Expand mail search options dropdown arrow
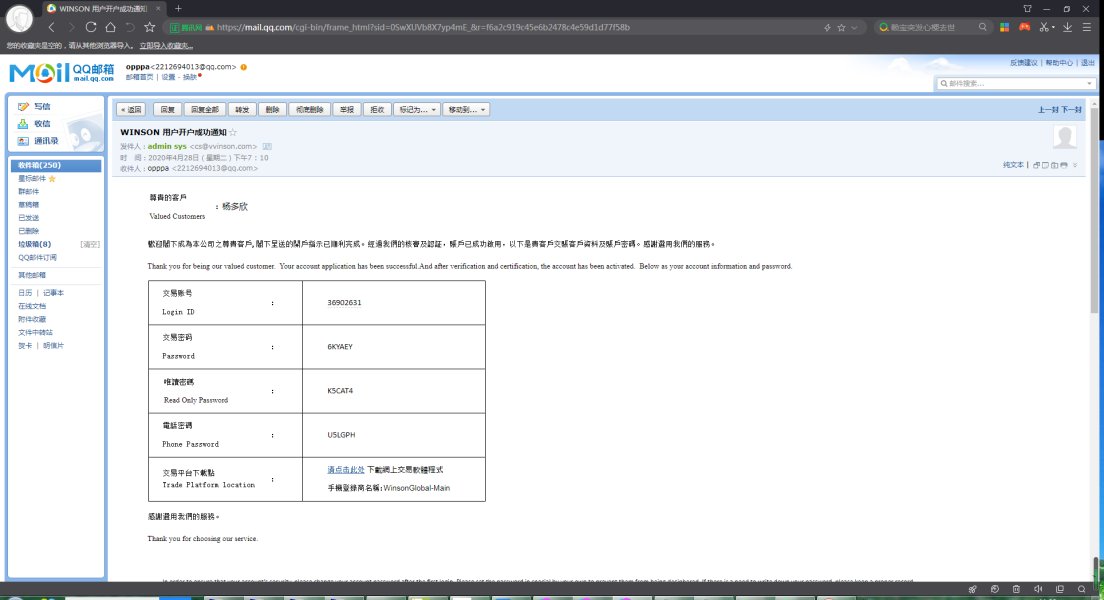The width and height of the screenshot is (1104, 600). pos(1089,84)
